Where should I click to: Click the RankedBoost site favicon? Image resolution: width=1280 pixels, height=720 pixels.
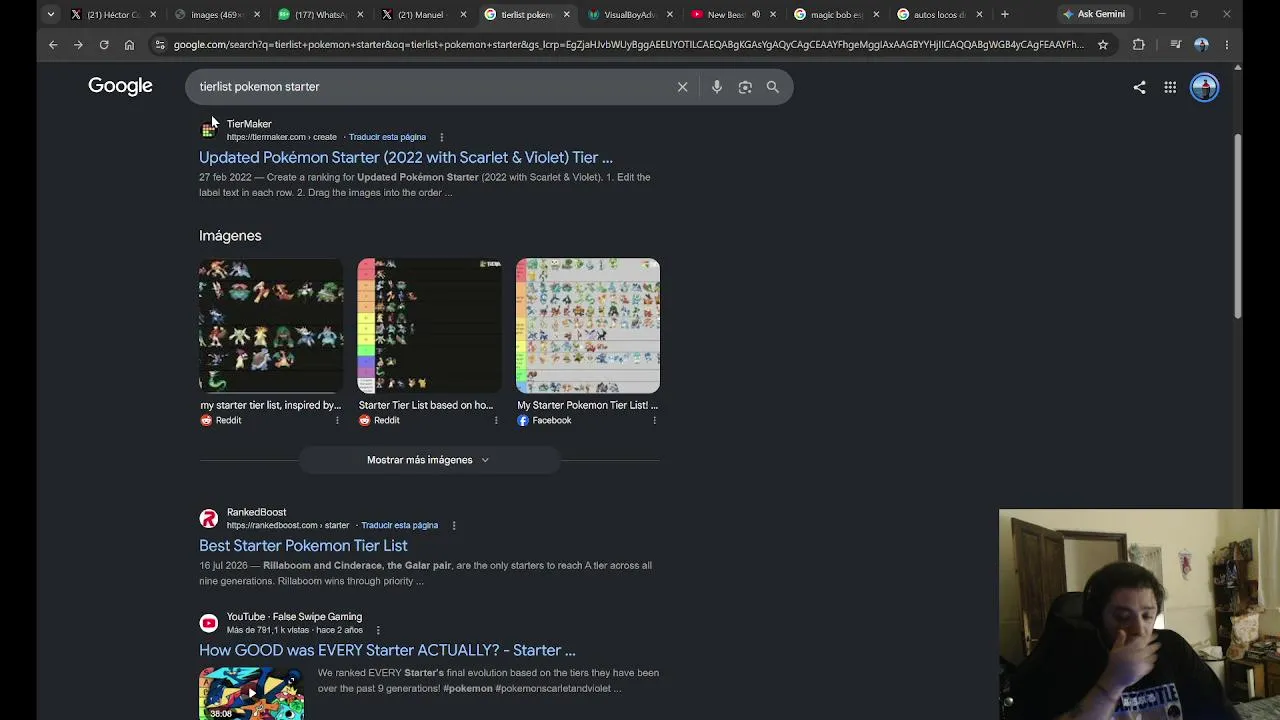point(208,518)
